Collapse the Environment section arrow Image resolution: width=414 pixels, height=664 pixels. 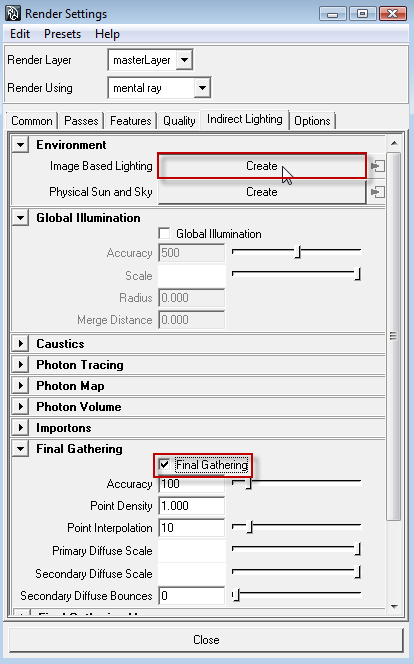pyautogui.click(x=20, y=144)
